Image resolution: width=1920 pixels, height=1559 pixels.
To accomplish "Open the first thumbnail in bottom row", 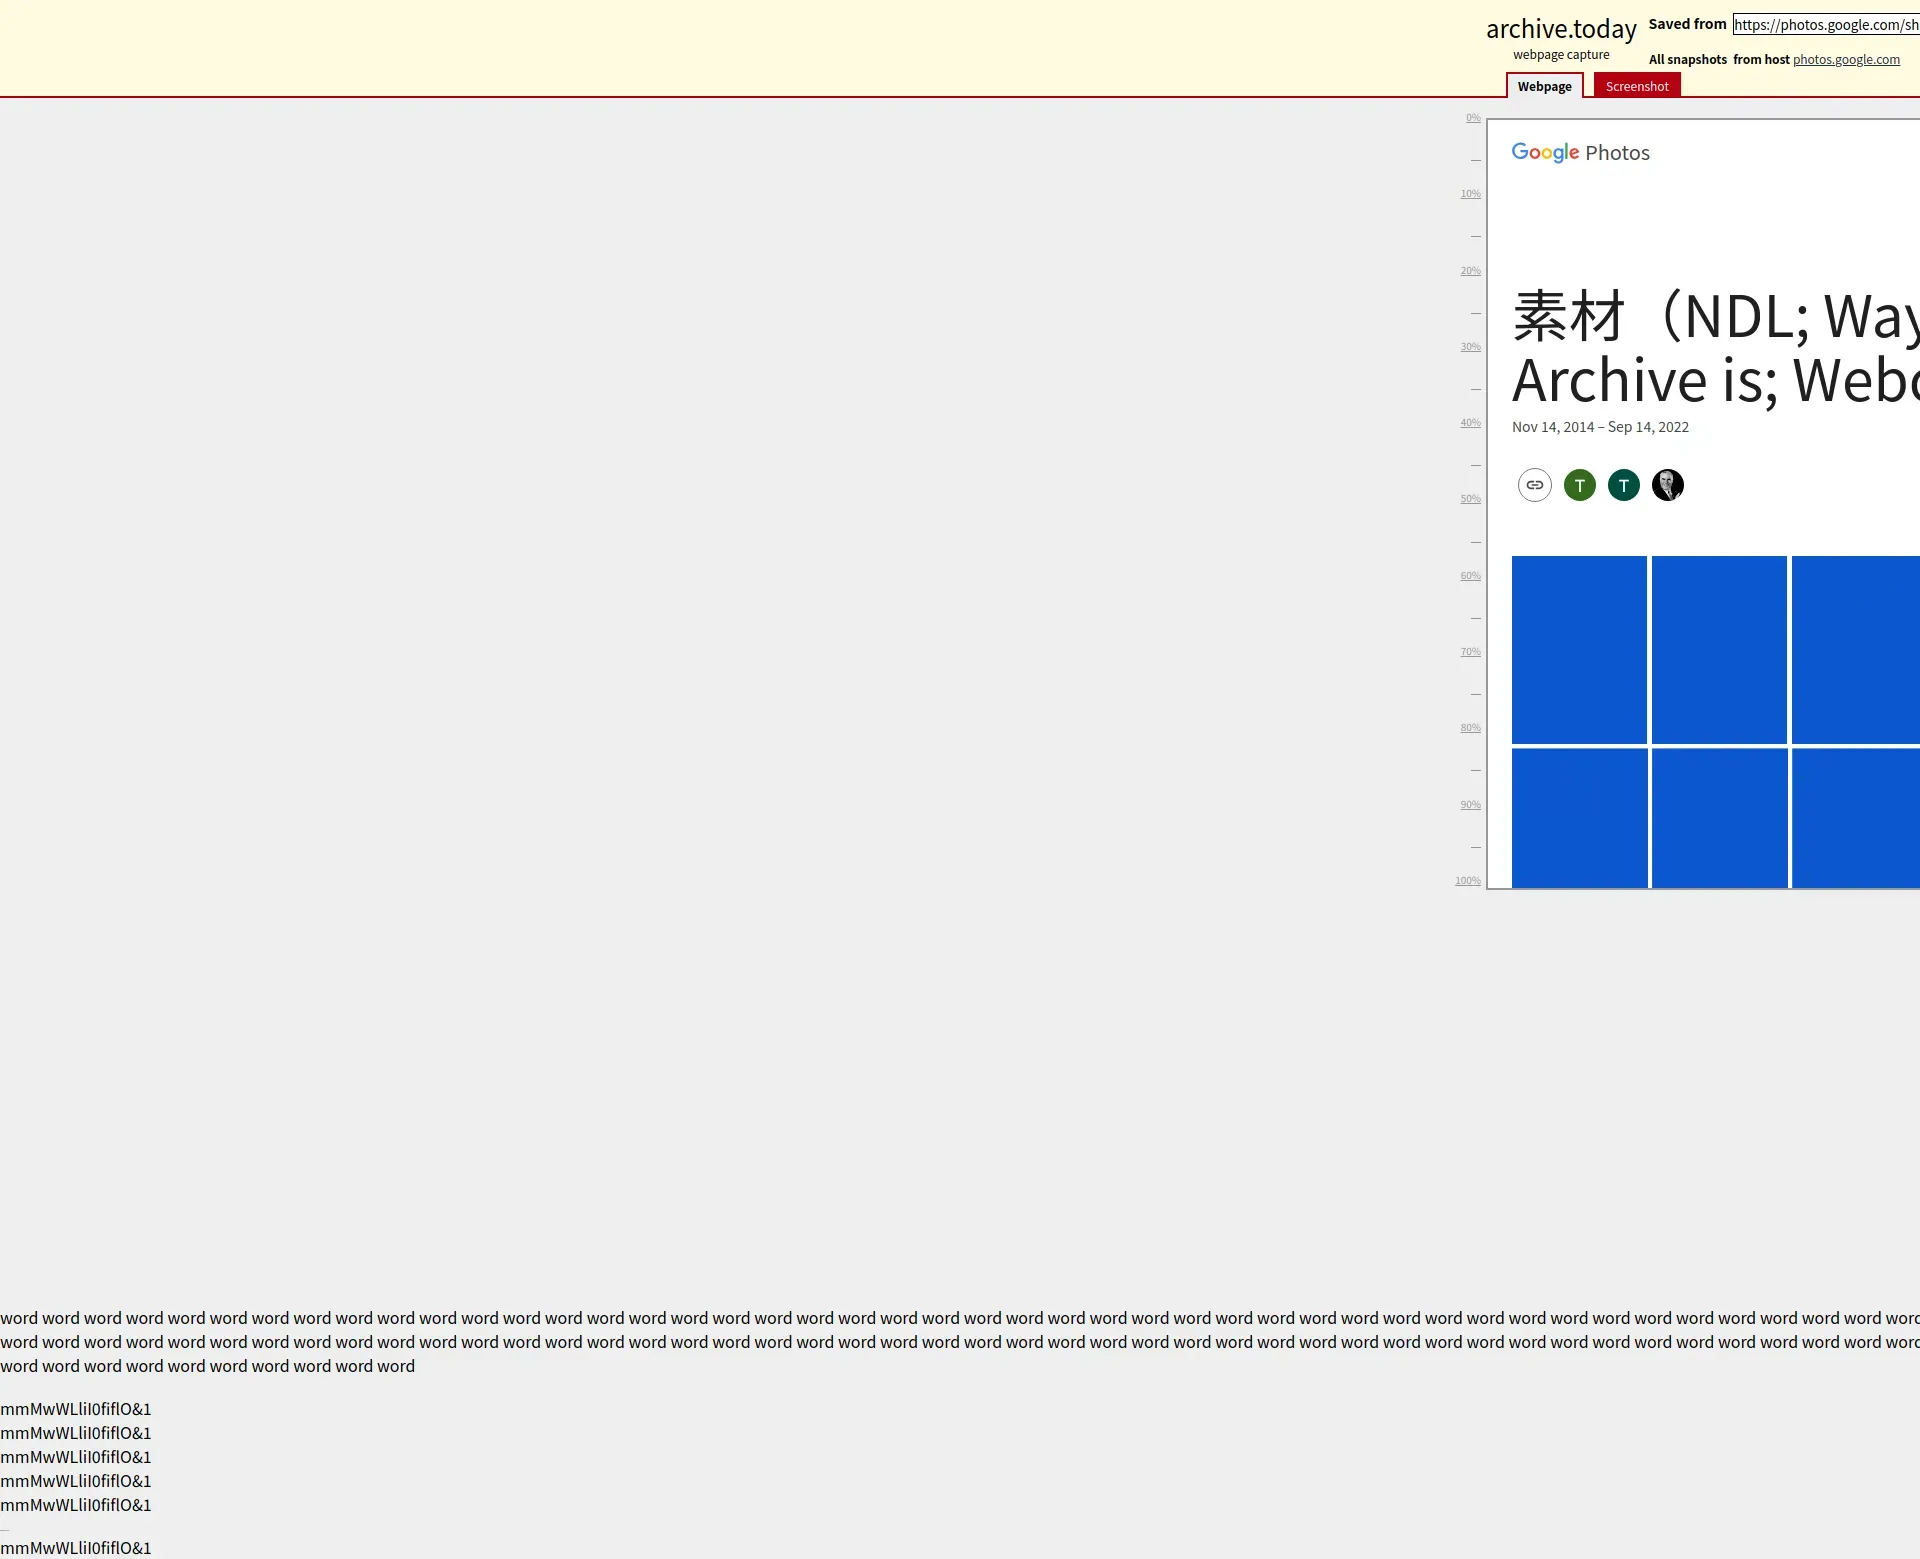I will pyautogui.click(x=1579, y=817).
